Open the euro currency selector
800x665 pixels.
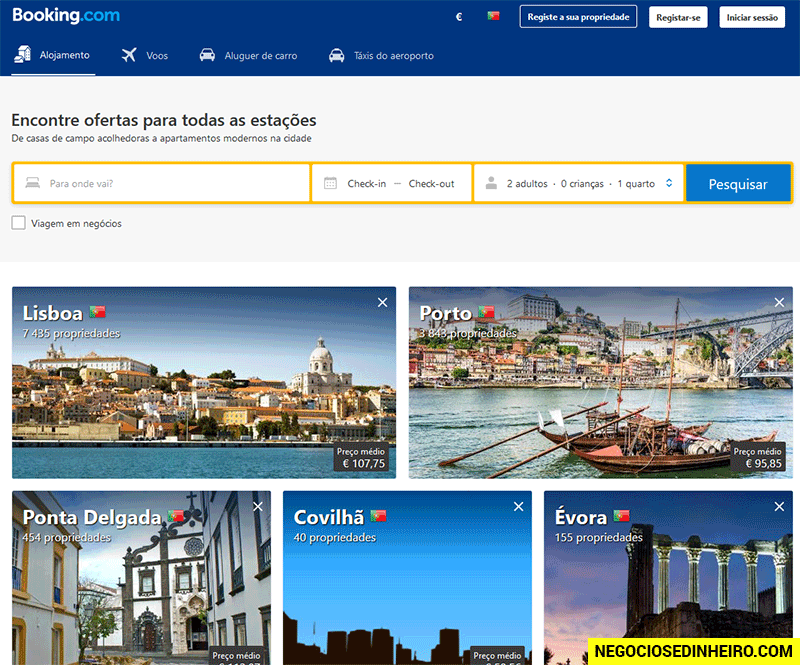coord(459,17)
